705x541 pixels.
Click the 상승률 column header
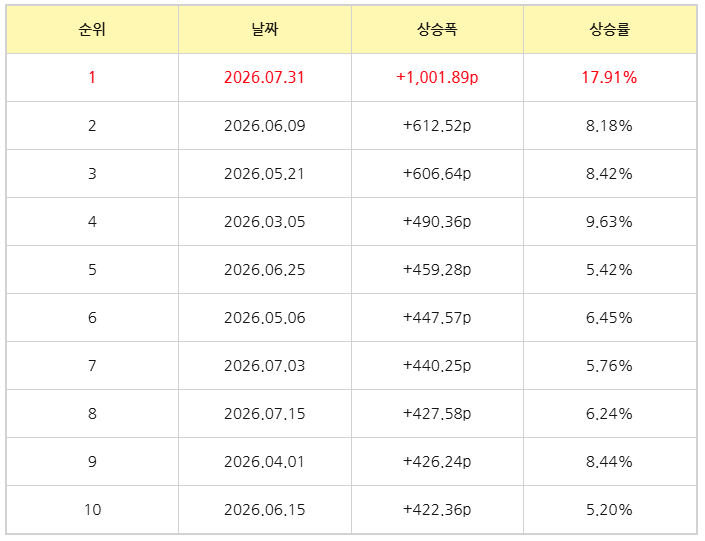click(610, 30)
